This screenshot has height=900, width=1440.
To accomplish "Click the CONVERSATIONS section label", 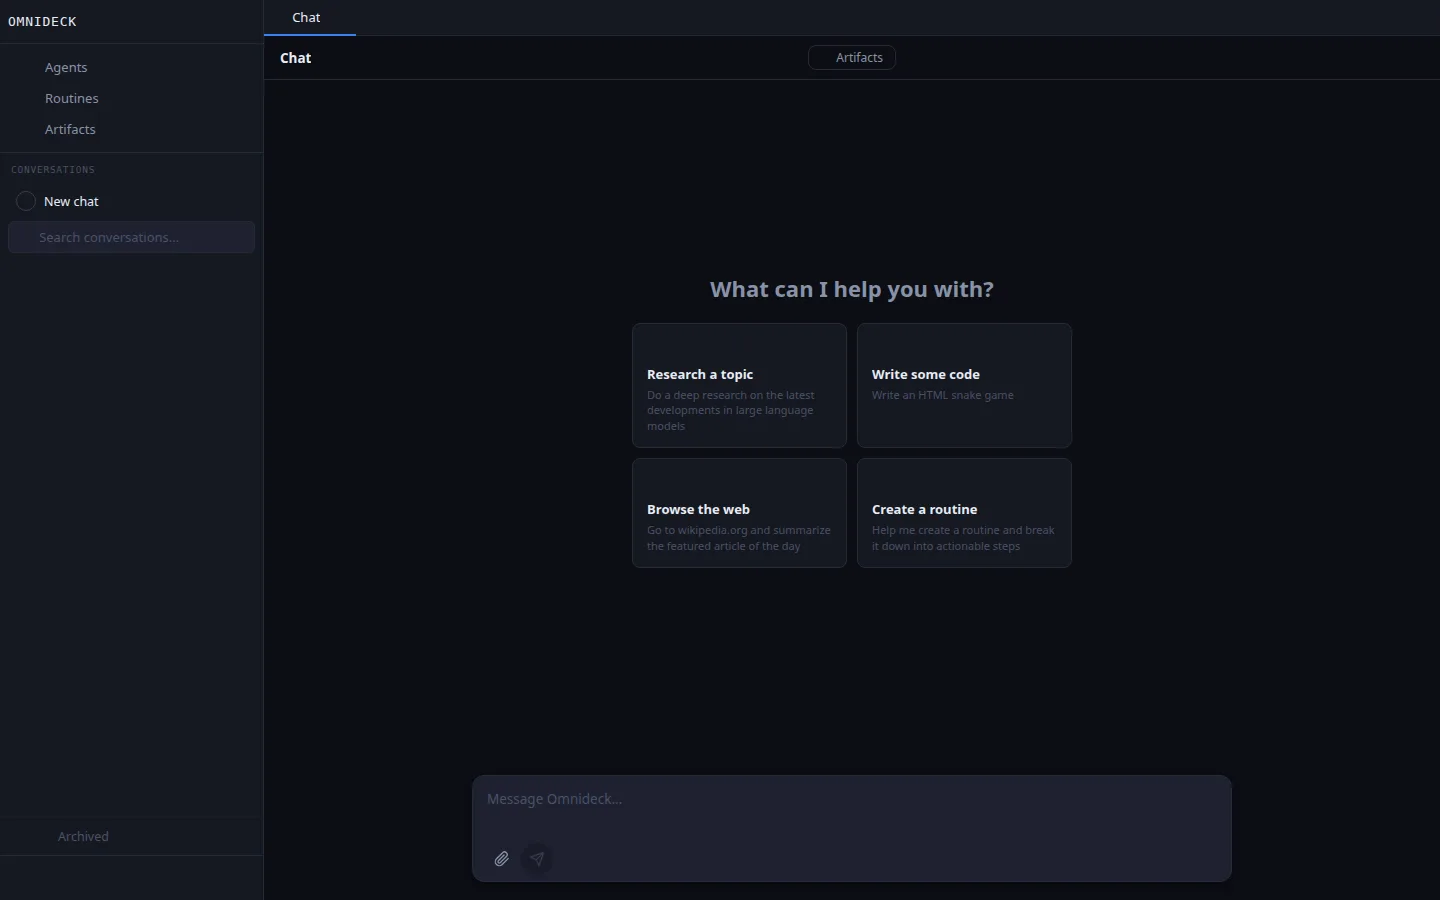I will point(53,170).
